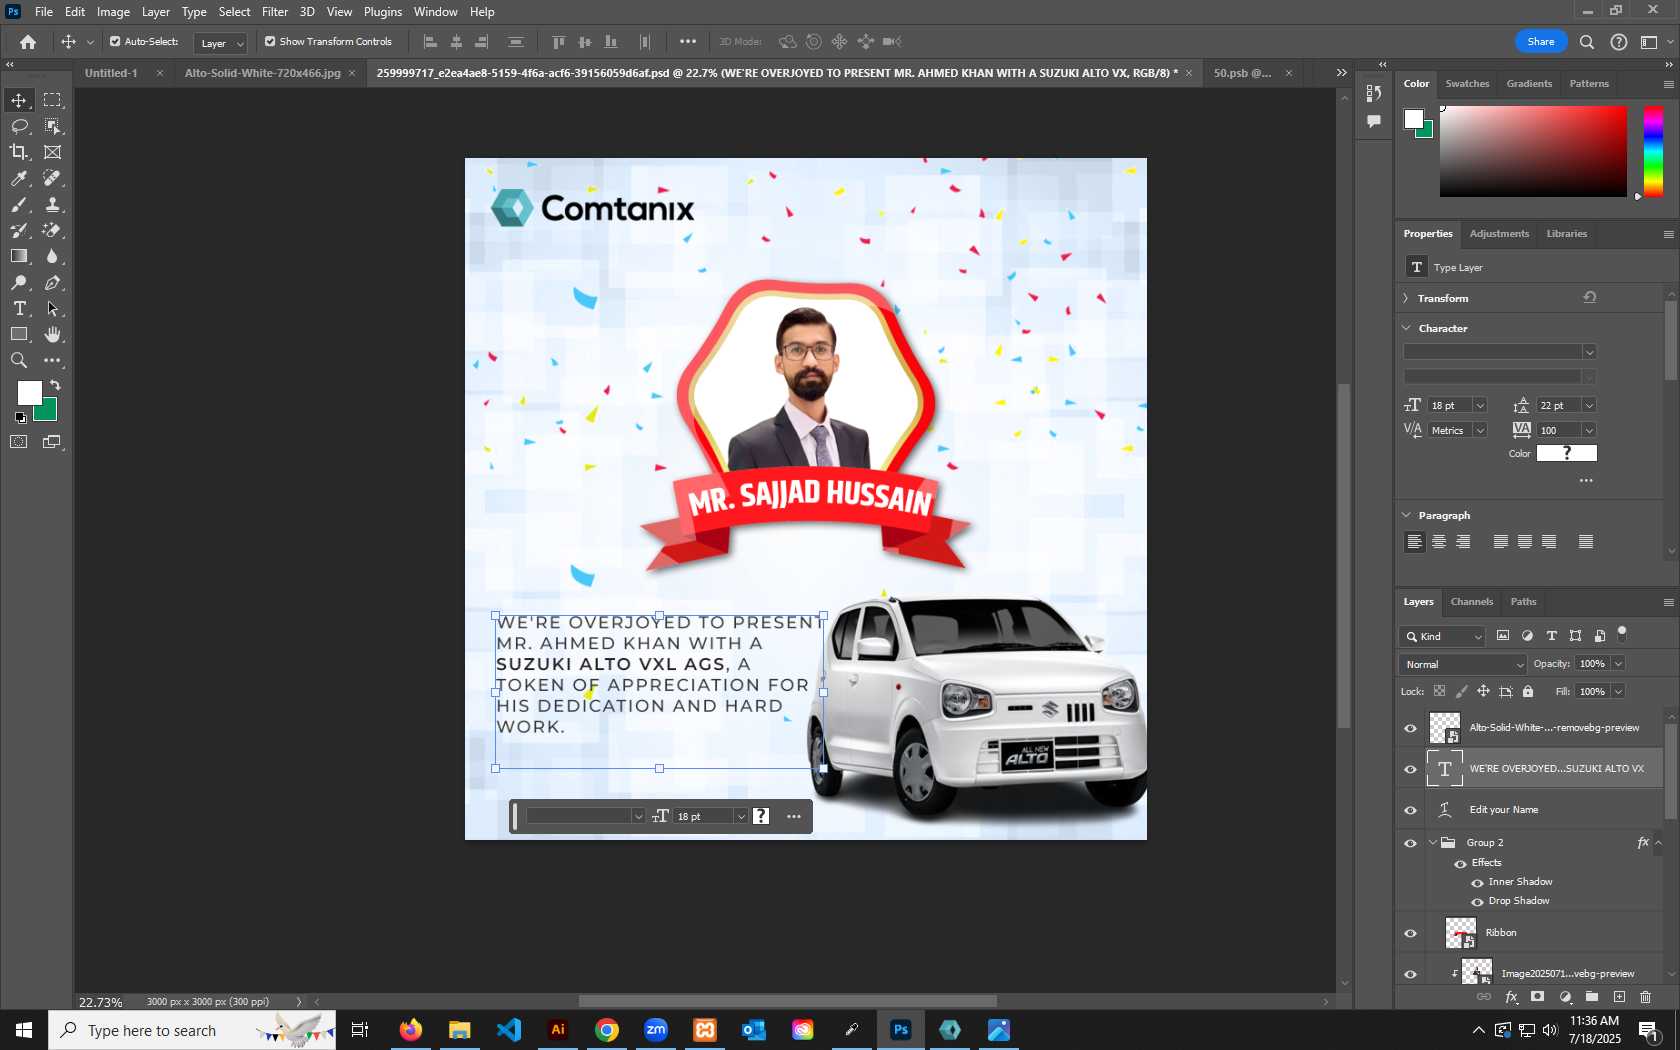Open the Help question mark icon
This screenshot has height=1050, width=1680.
point(1619,42)
